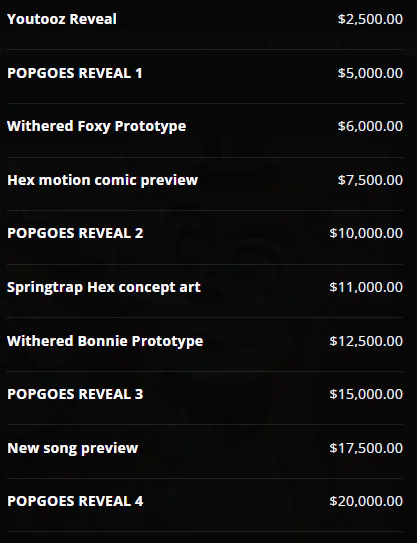Click the $15,000.00 goal amount
This screenshot has width=417, height=543.
(366, 394)
